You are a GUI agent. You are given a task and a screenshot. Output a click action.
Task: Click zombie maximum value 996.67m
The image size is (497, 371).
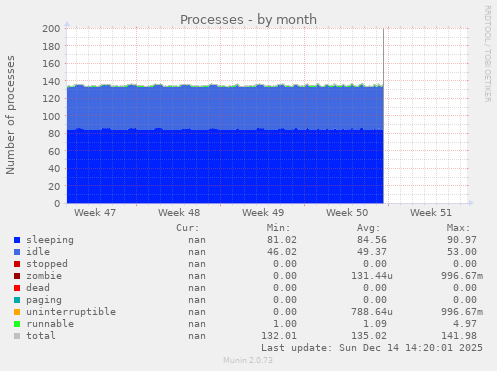(x=462, y=276)
